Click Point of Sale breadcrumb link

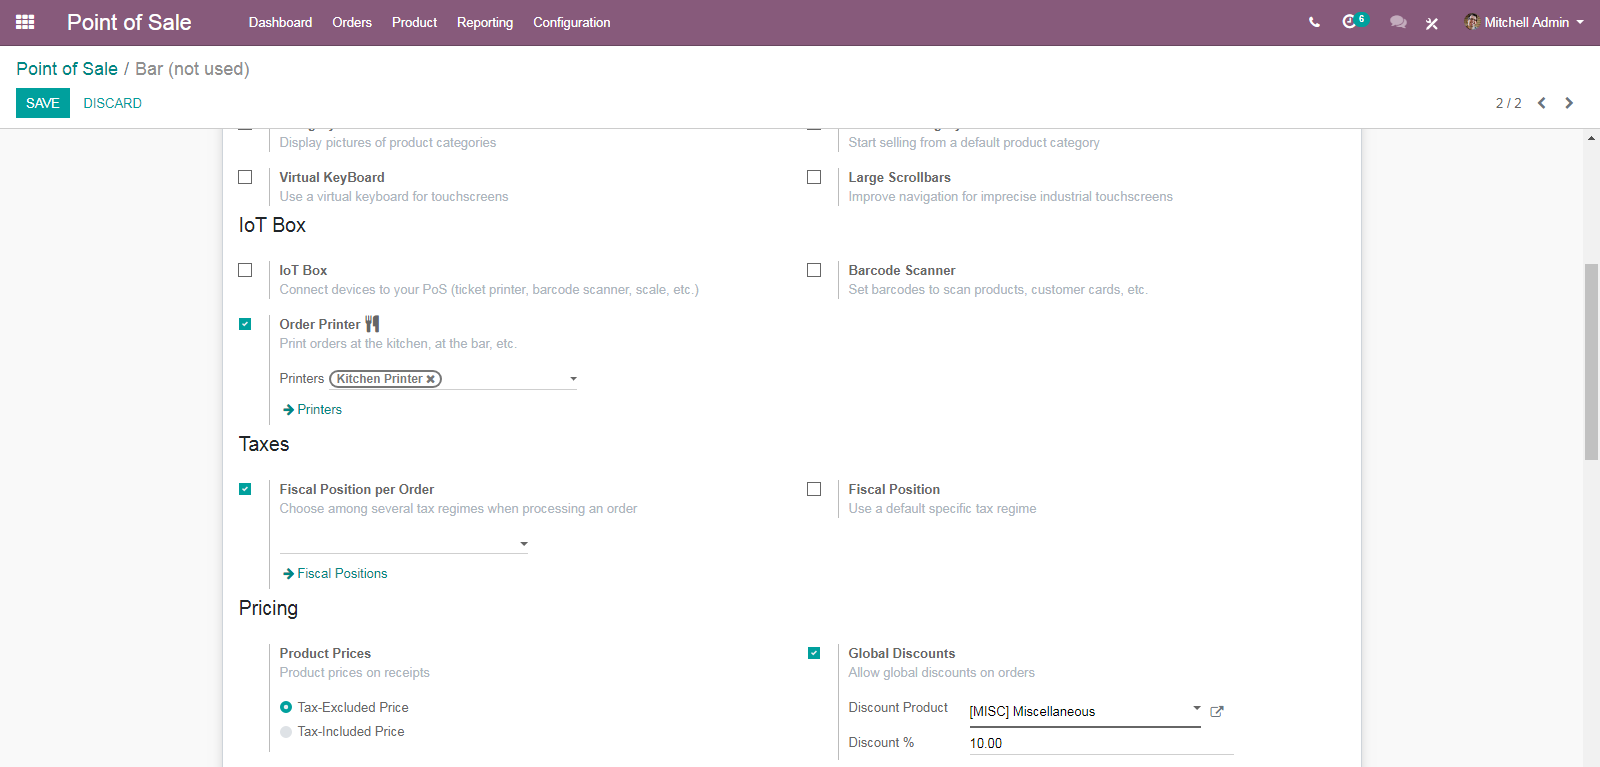coord(67,69)
